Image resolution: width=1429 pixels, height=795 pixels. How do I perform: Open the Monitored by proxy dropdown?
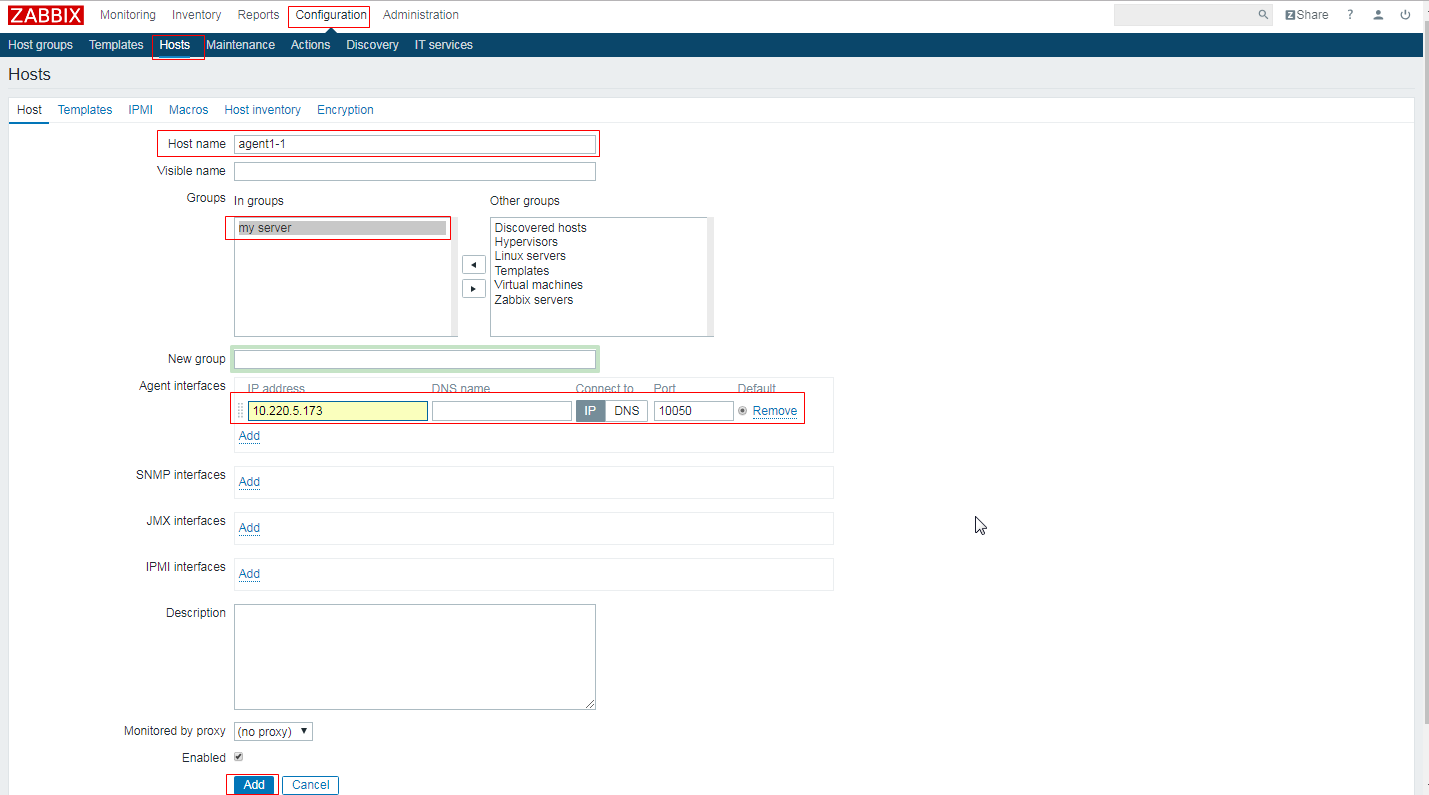[273, 731]
